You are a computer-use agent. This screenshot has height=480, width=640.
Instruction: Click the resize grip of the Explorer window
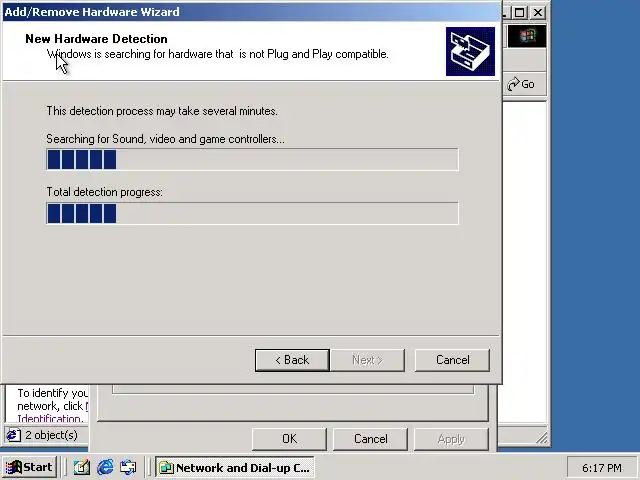click(x=541, y=439)
